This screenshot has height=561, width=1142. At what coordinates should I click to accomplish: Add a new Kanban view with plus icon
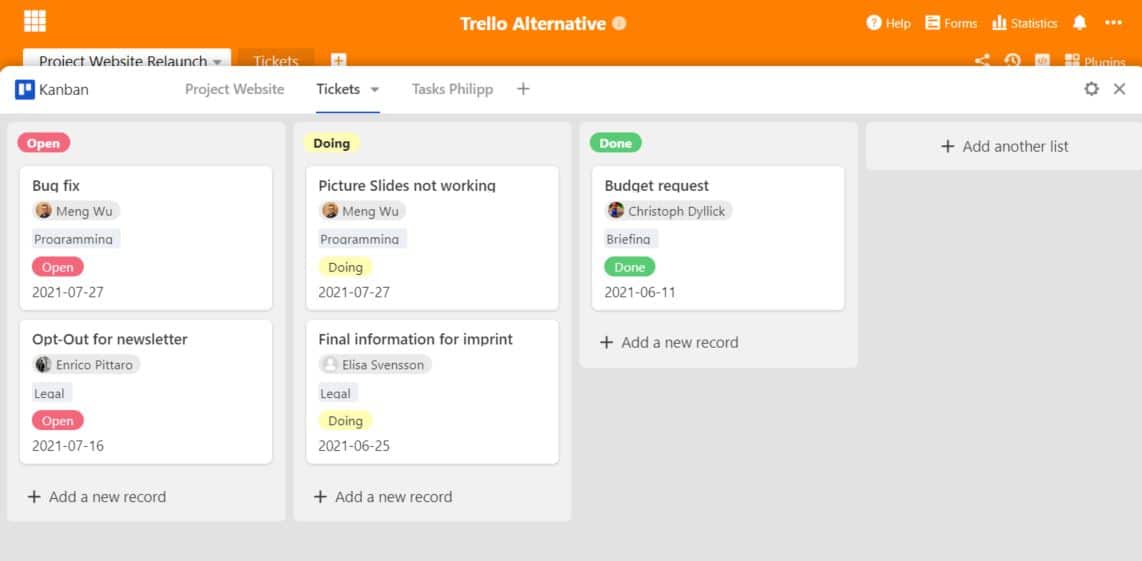[523, 89]
